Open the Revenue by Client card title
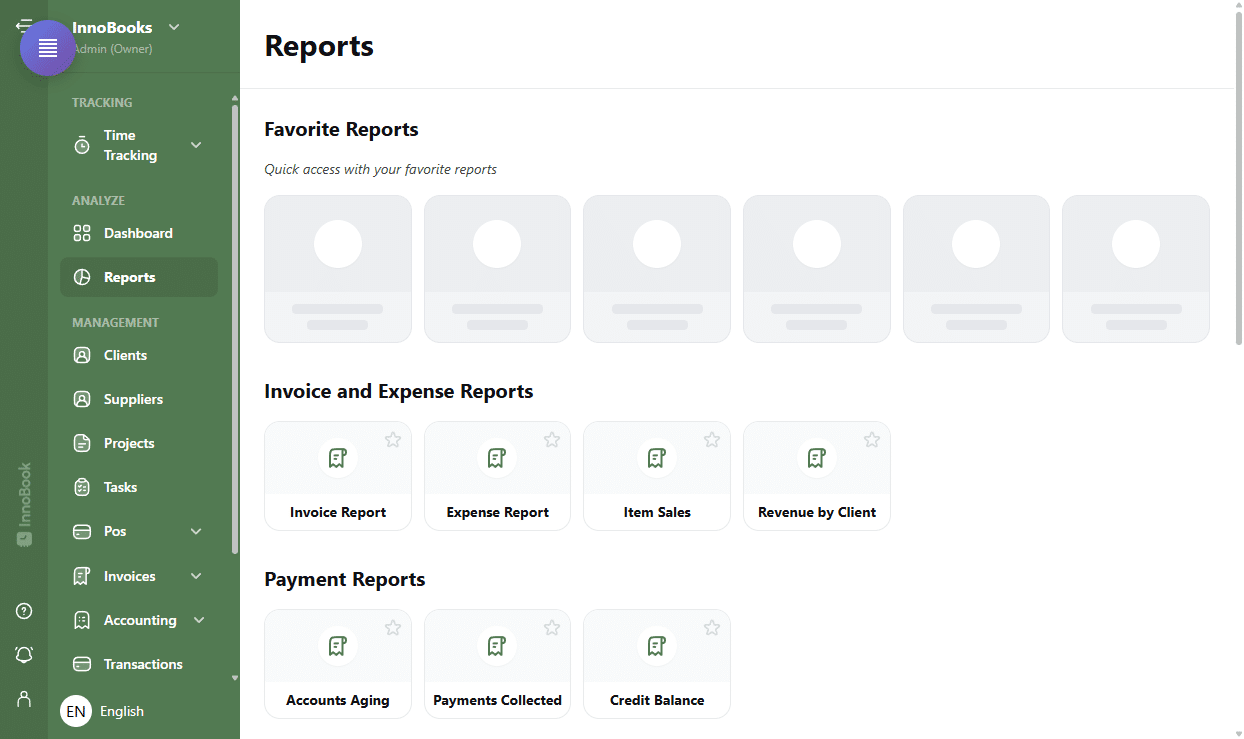The width and height of the screenshot is (1244, 739). click(817, 512)
